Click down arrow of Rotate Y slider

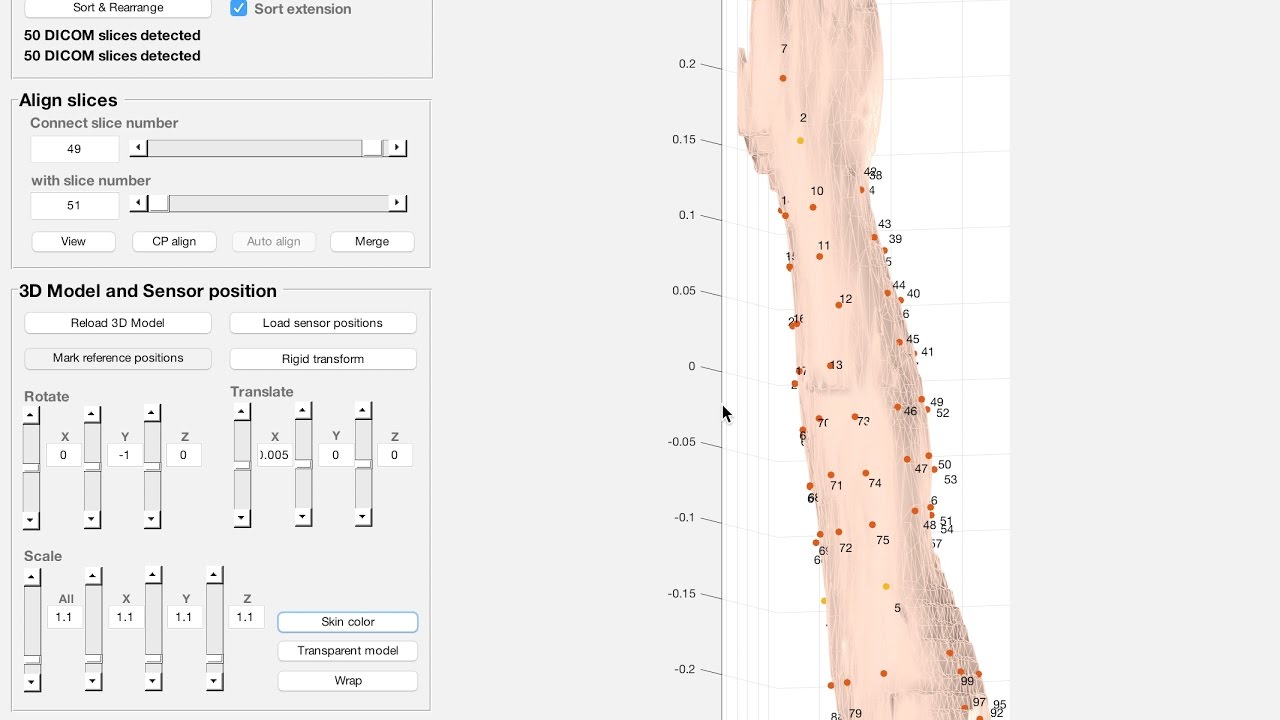92,519
